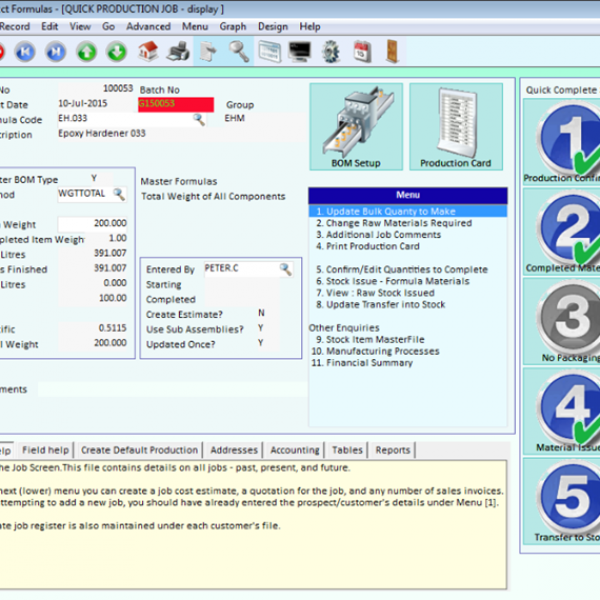
Task: Select Print Production Card menu entry
Action: point(368,246)
